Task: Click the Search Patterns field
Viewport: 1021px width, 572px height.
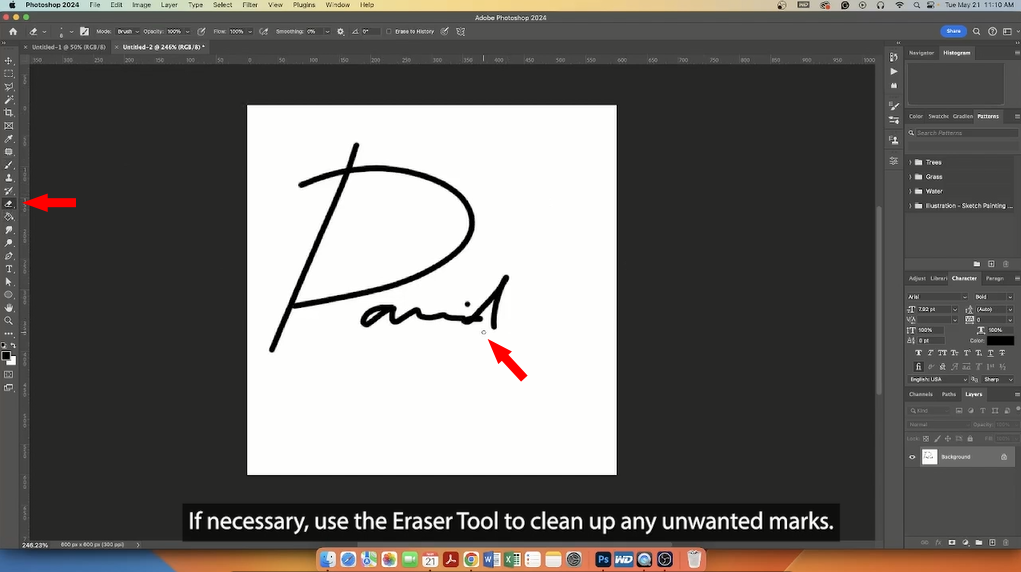Action: coord(965,133)
